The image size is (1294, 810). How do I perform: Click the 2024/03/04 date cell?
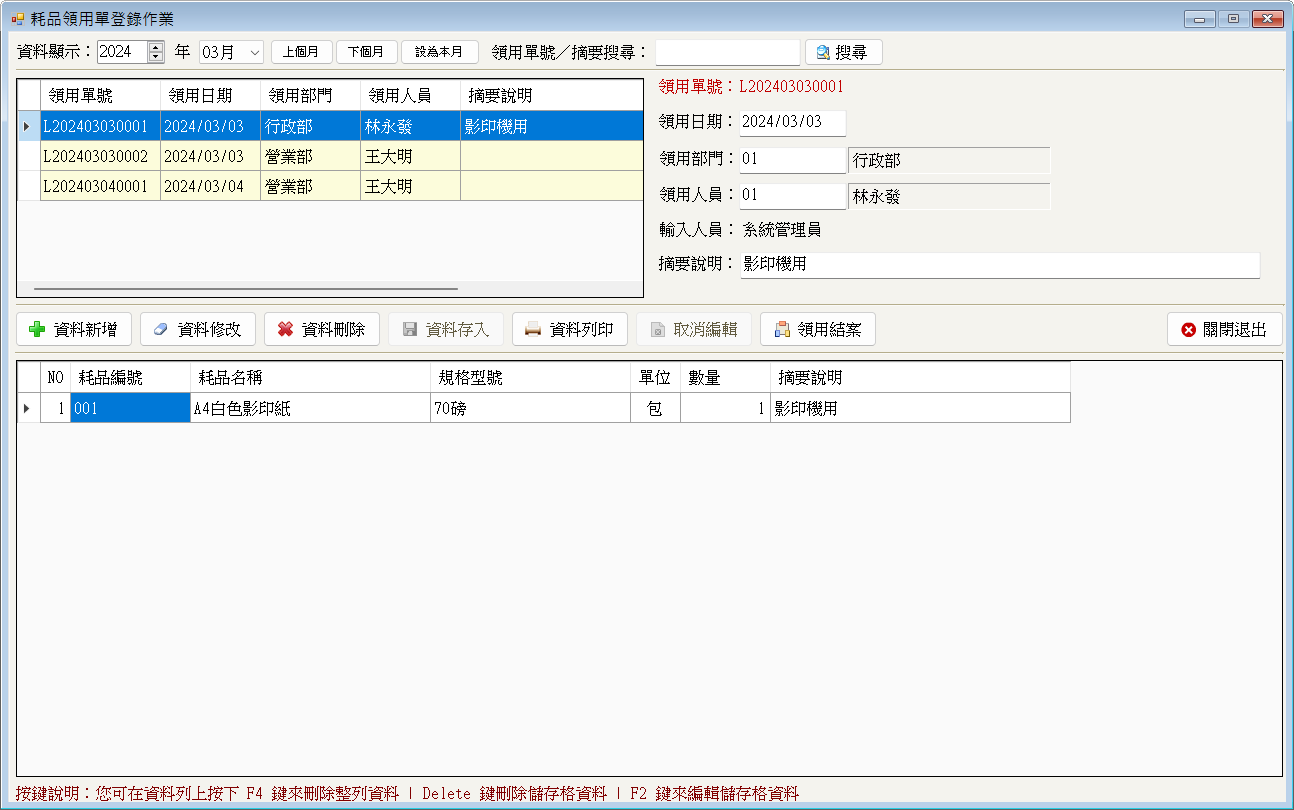pos(210,186)
